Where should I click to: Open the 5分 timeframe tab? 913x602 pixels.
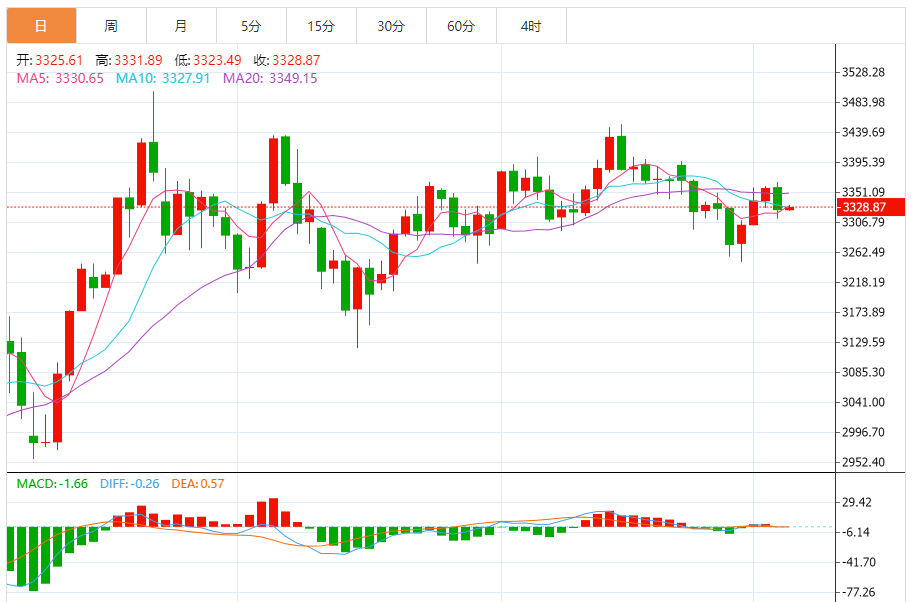point(251,26)
